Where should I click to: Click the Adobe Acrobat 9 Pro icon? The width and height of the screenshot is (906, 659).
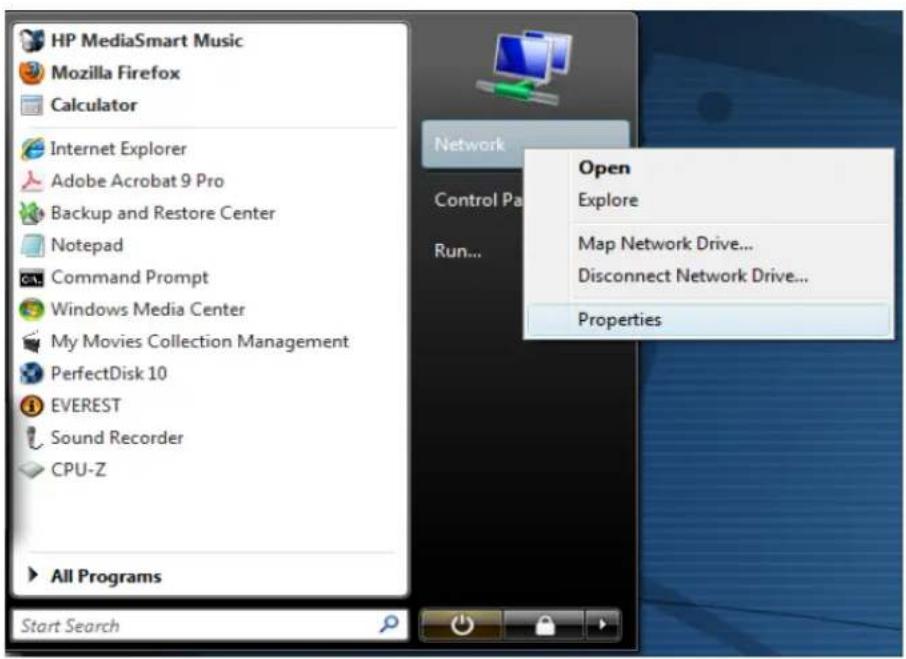point(32,181)
